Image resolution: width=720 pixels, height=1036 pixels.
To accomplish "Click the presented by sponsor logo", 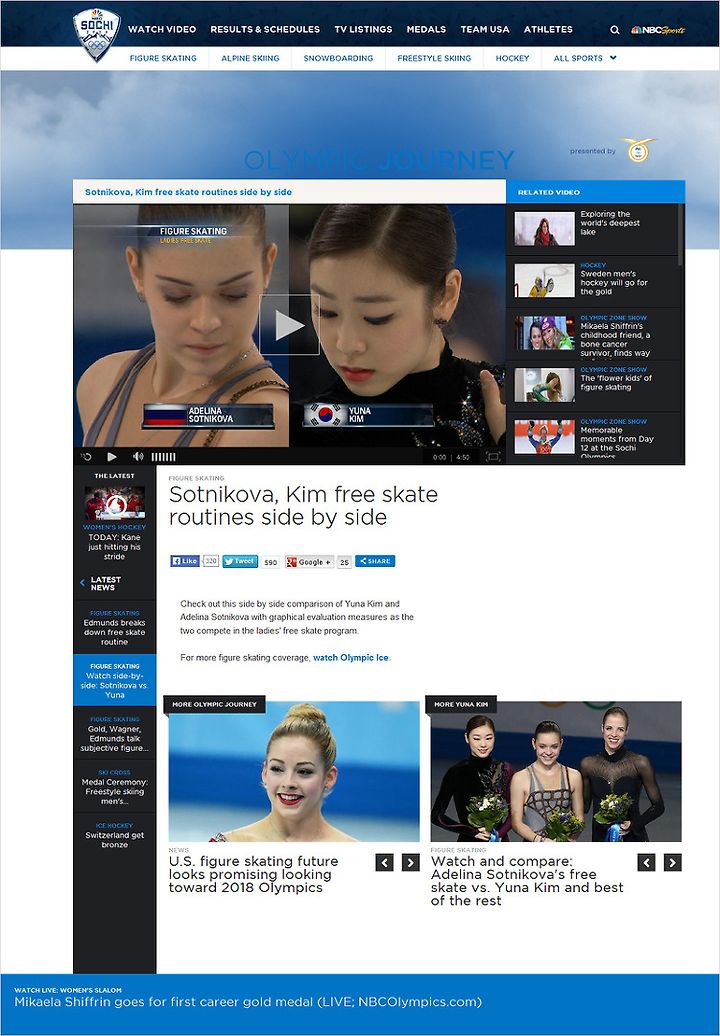I will point(639,151).
